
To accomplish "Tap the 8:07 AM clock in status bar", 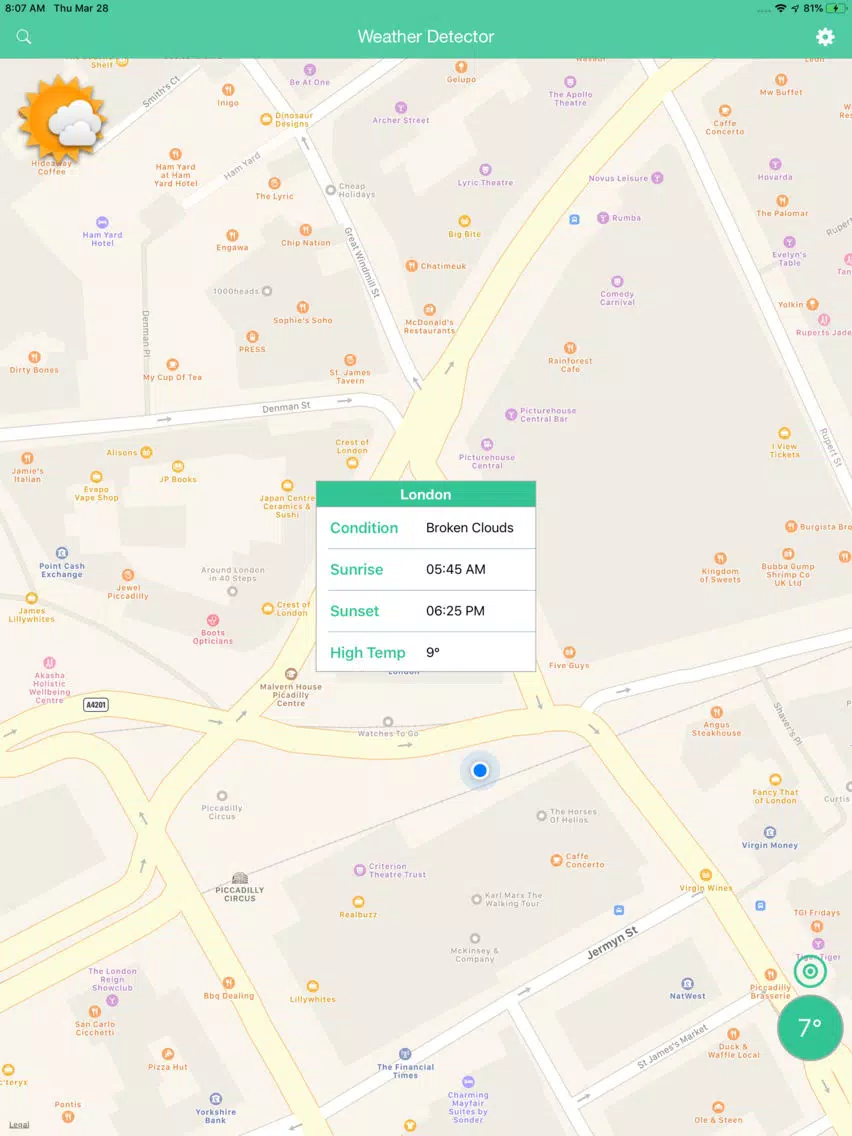I will (x=25, y=8).
